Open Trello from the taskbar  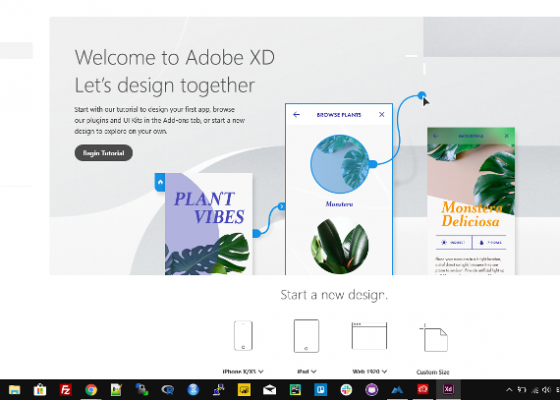321,390
